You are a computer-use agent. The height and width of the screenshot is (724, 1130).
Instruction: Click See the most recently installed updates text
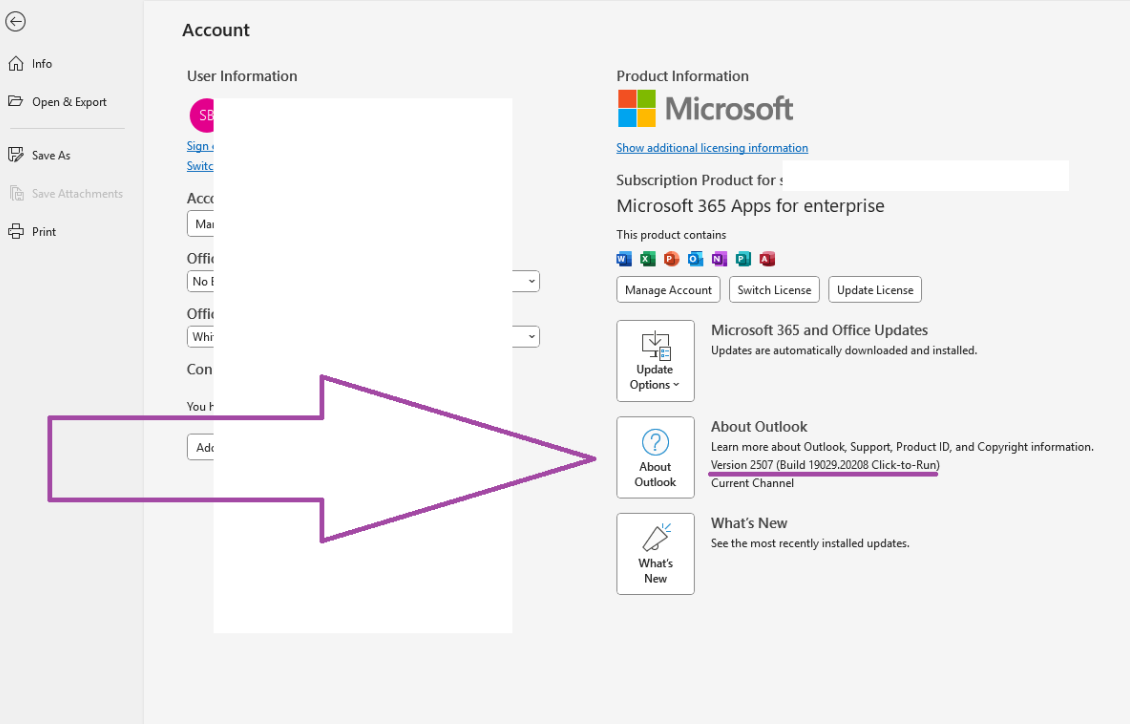810,543
